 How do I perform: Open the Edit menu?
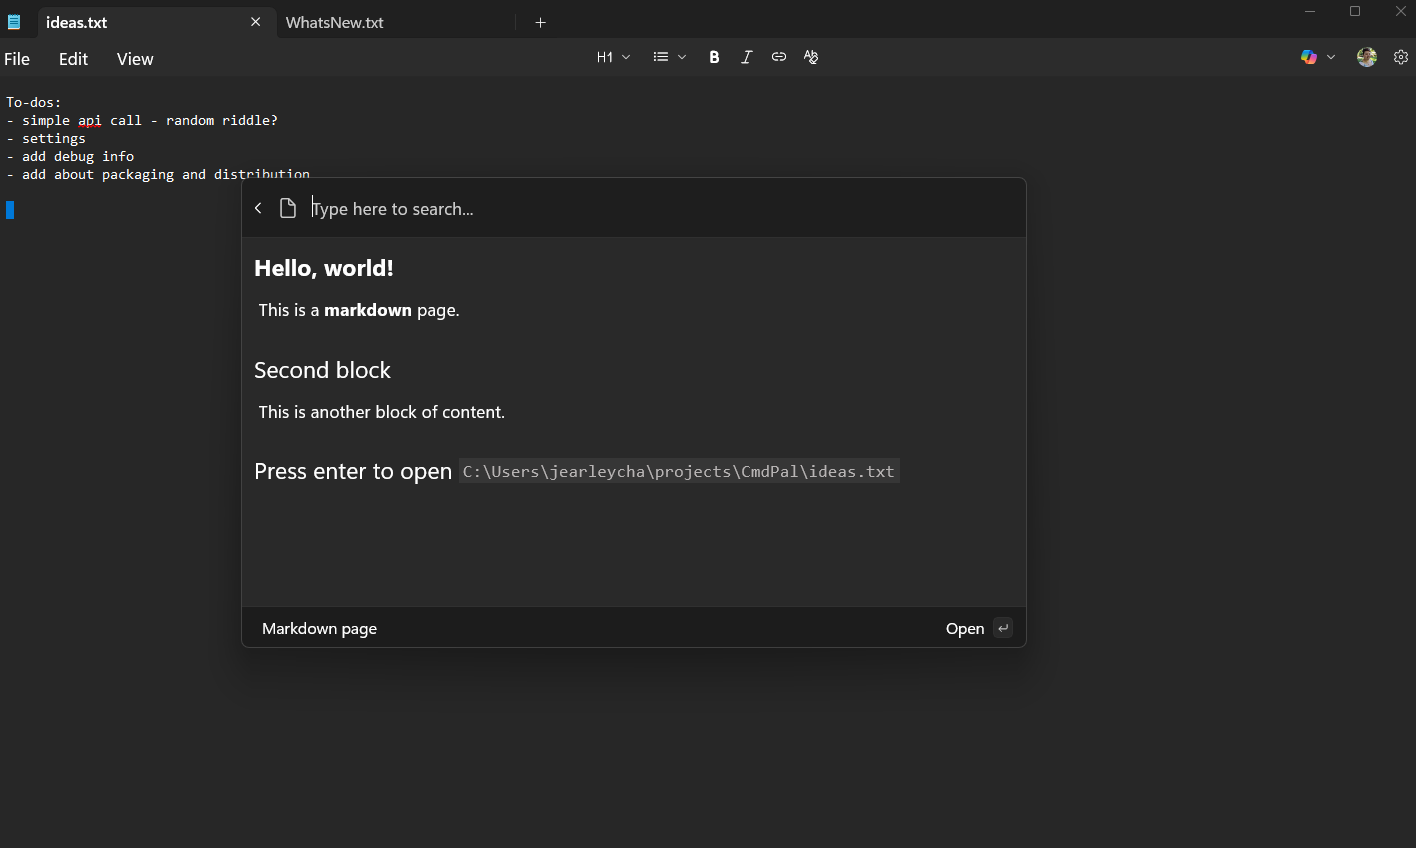pyautogui.click(x=72, y=59)
